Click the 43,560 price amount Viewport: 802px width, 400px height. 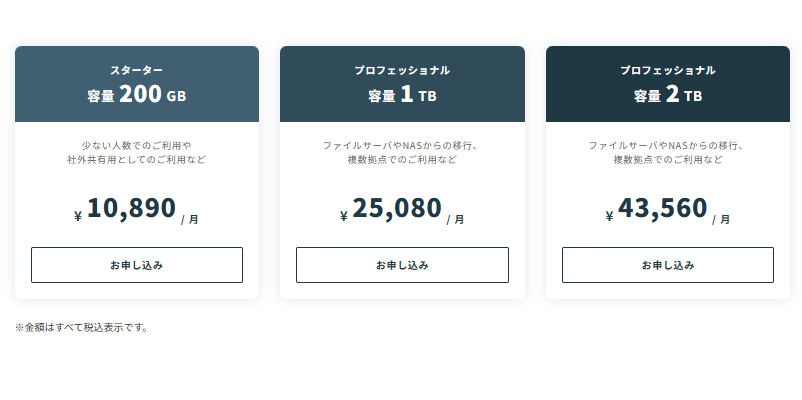click(663, 208)
